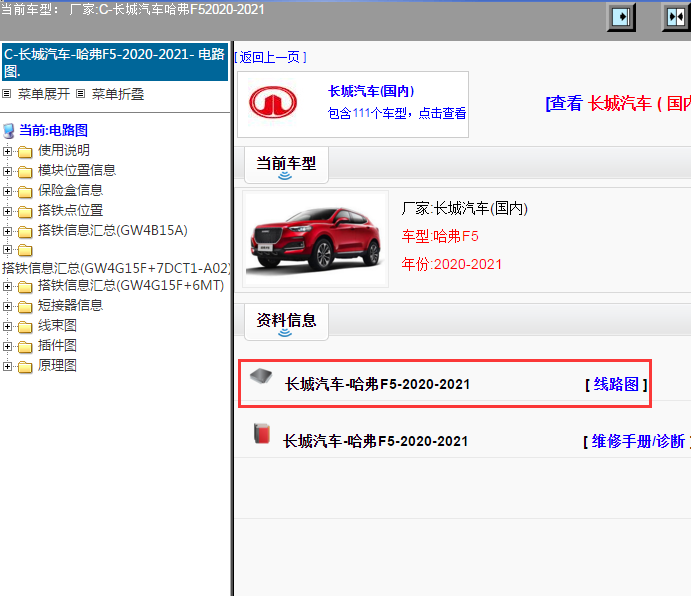Image resolution: width=691 pixels, height=596 pixels.
Task: Click the folder icon beside 线束图
Action: pyautogui.click(x=25, y=327)
